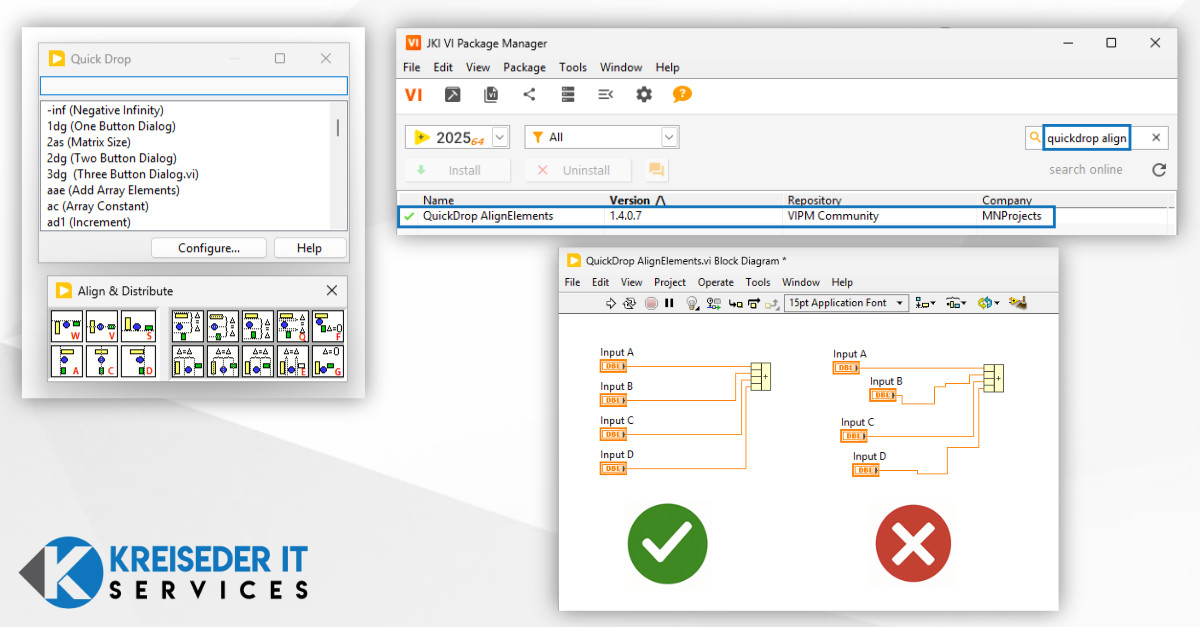Click Align Vertical Centers icon marked V
This screenshot has width=1200, height=627.
click(102, 326)
